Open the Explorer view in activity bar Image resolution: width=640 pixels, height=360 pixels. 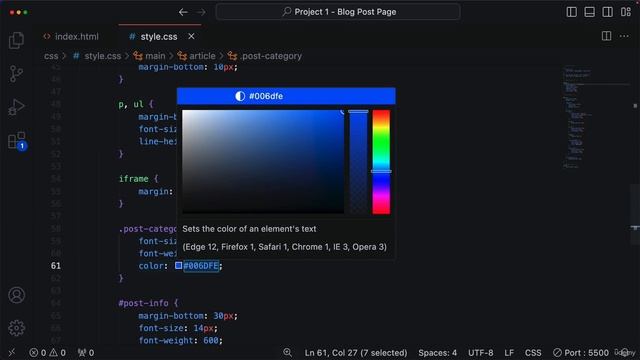[x=16, y=40]
